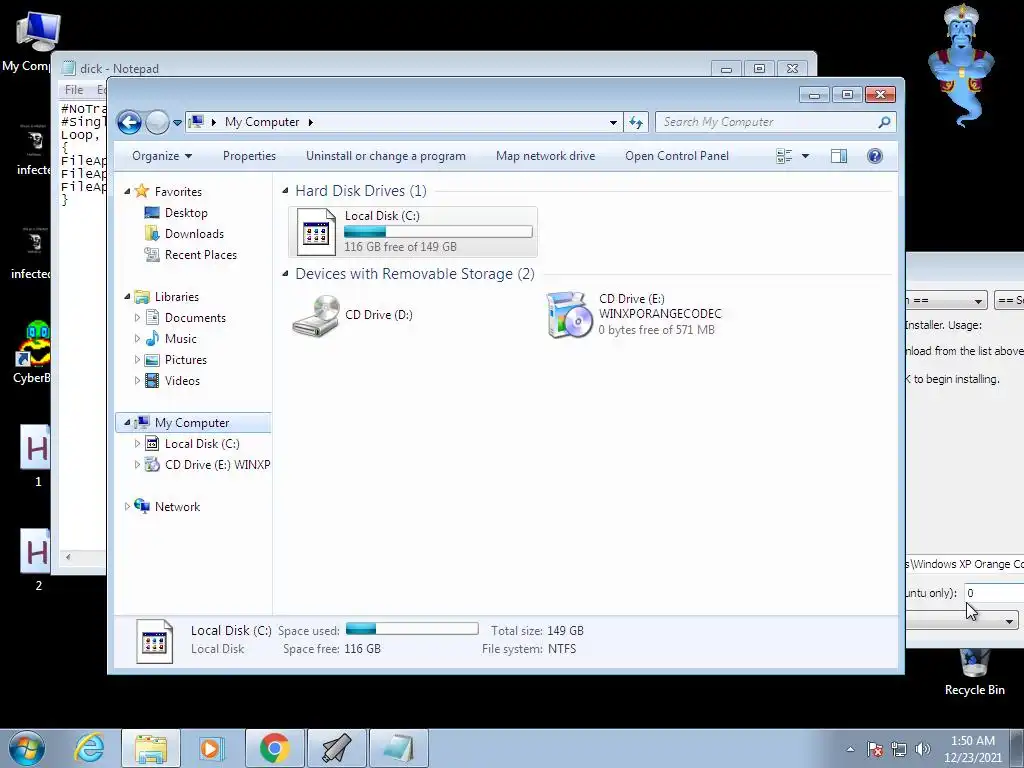
Task: Click the My Computer breadcrumb in address bar
Action: 262,122
